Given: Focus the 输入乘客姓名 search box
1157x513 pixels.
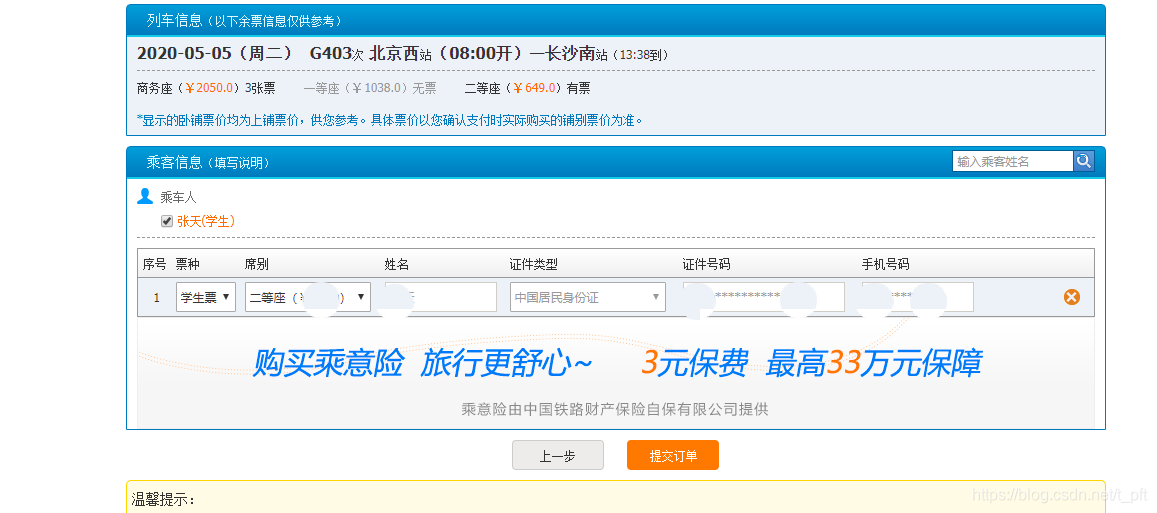Looking at the screenshot, I should (x=1012, y=161).
